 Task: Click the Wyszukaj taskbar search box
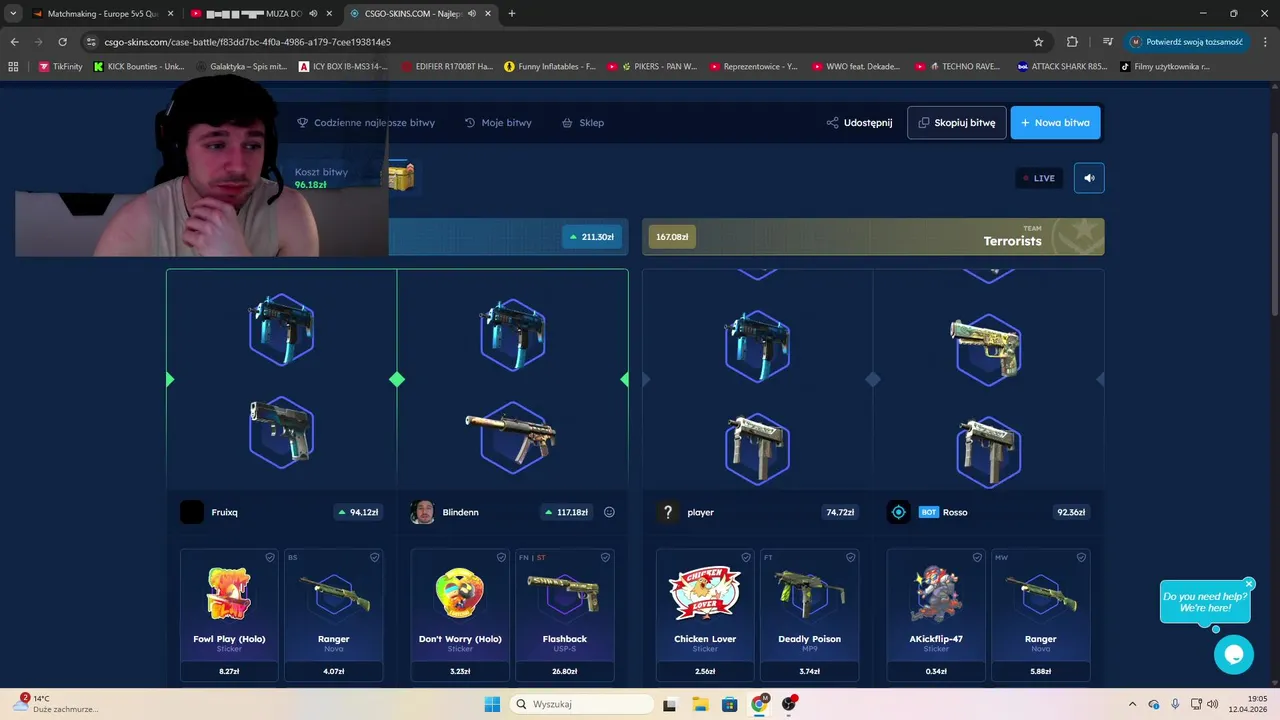[x=581, y=704]
